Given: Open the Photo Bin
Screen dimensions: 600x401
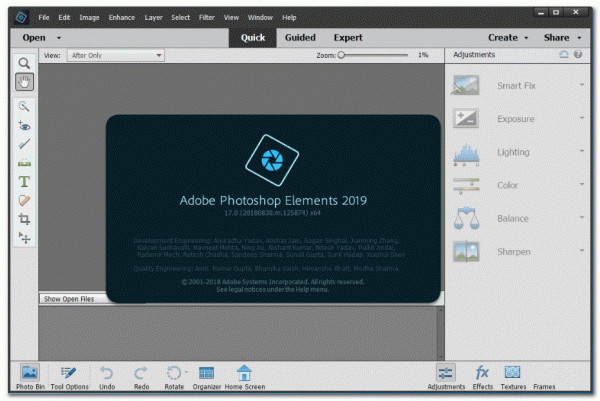Looking at the screenshot, I should pos(30,377).
